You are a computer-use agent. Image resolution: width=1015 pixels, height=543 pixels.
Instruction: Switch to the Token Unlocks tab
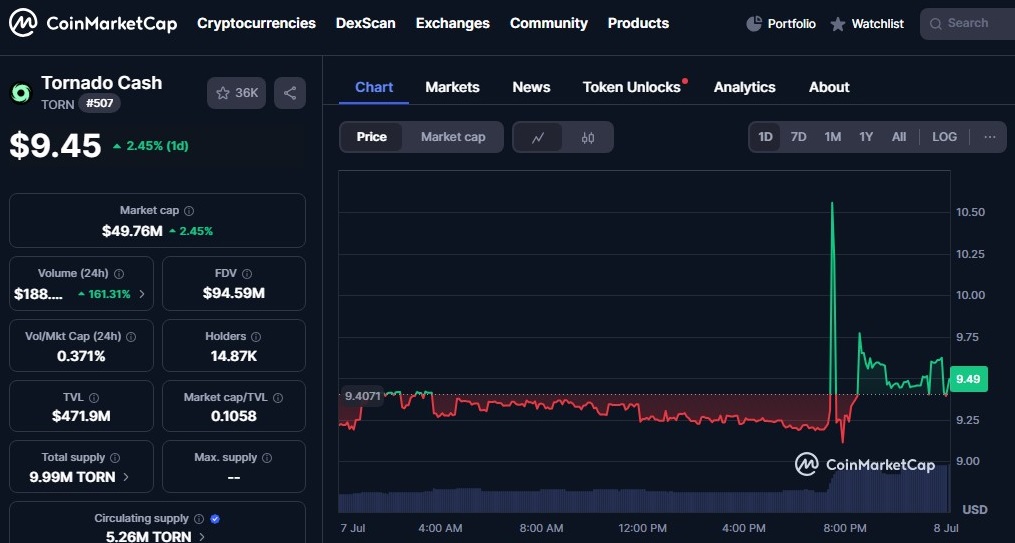pyautogui.click(x=632, y=87)
